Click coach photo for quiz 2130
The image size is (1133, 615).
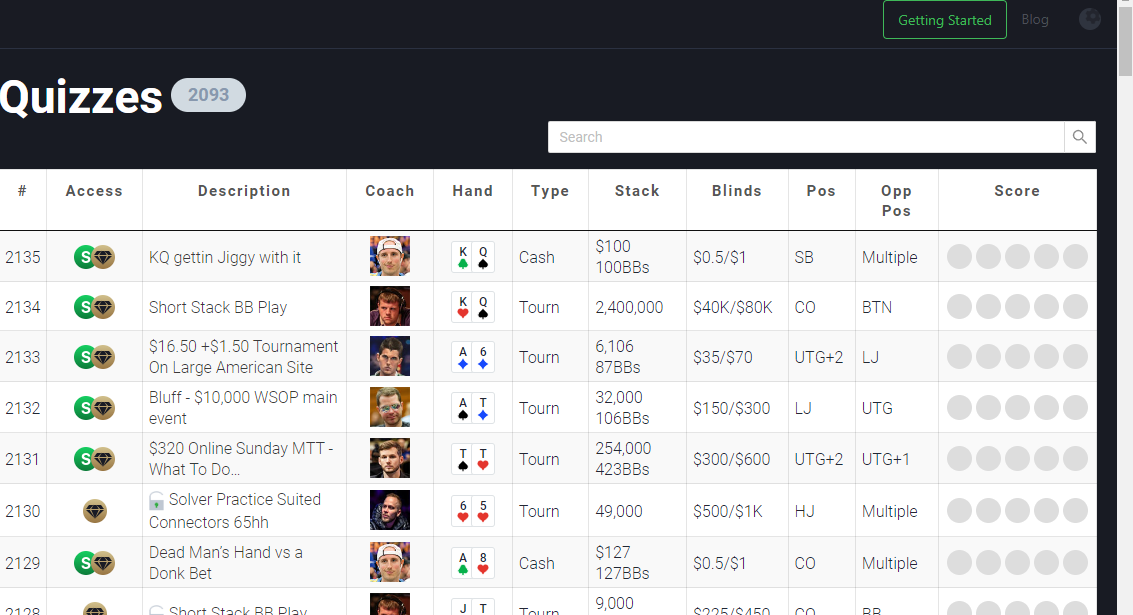[389, 510]
